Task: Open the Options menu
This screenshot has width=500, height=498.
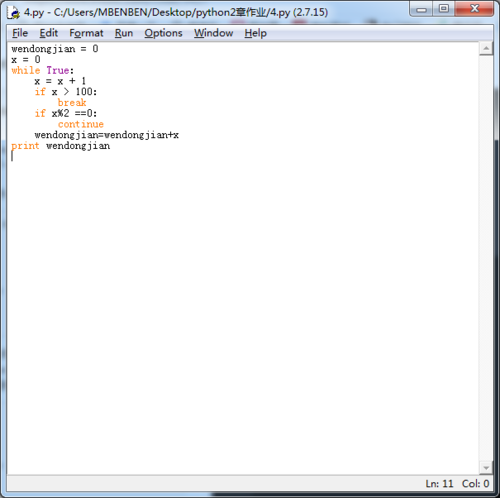Action: click(x=163, y=33)
